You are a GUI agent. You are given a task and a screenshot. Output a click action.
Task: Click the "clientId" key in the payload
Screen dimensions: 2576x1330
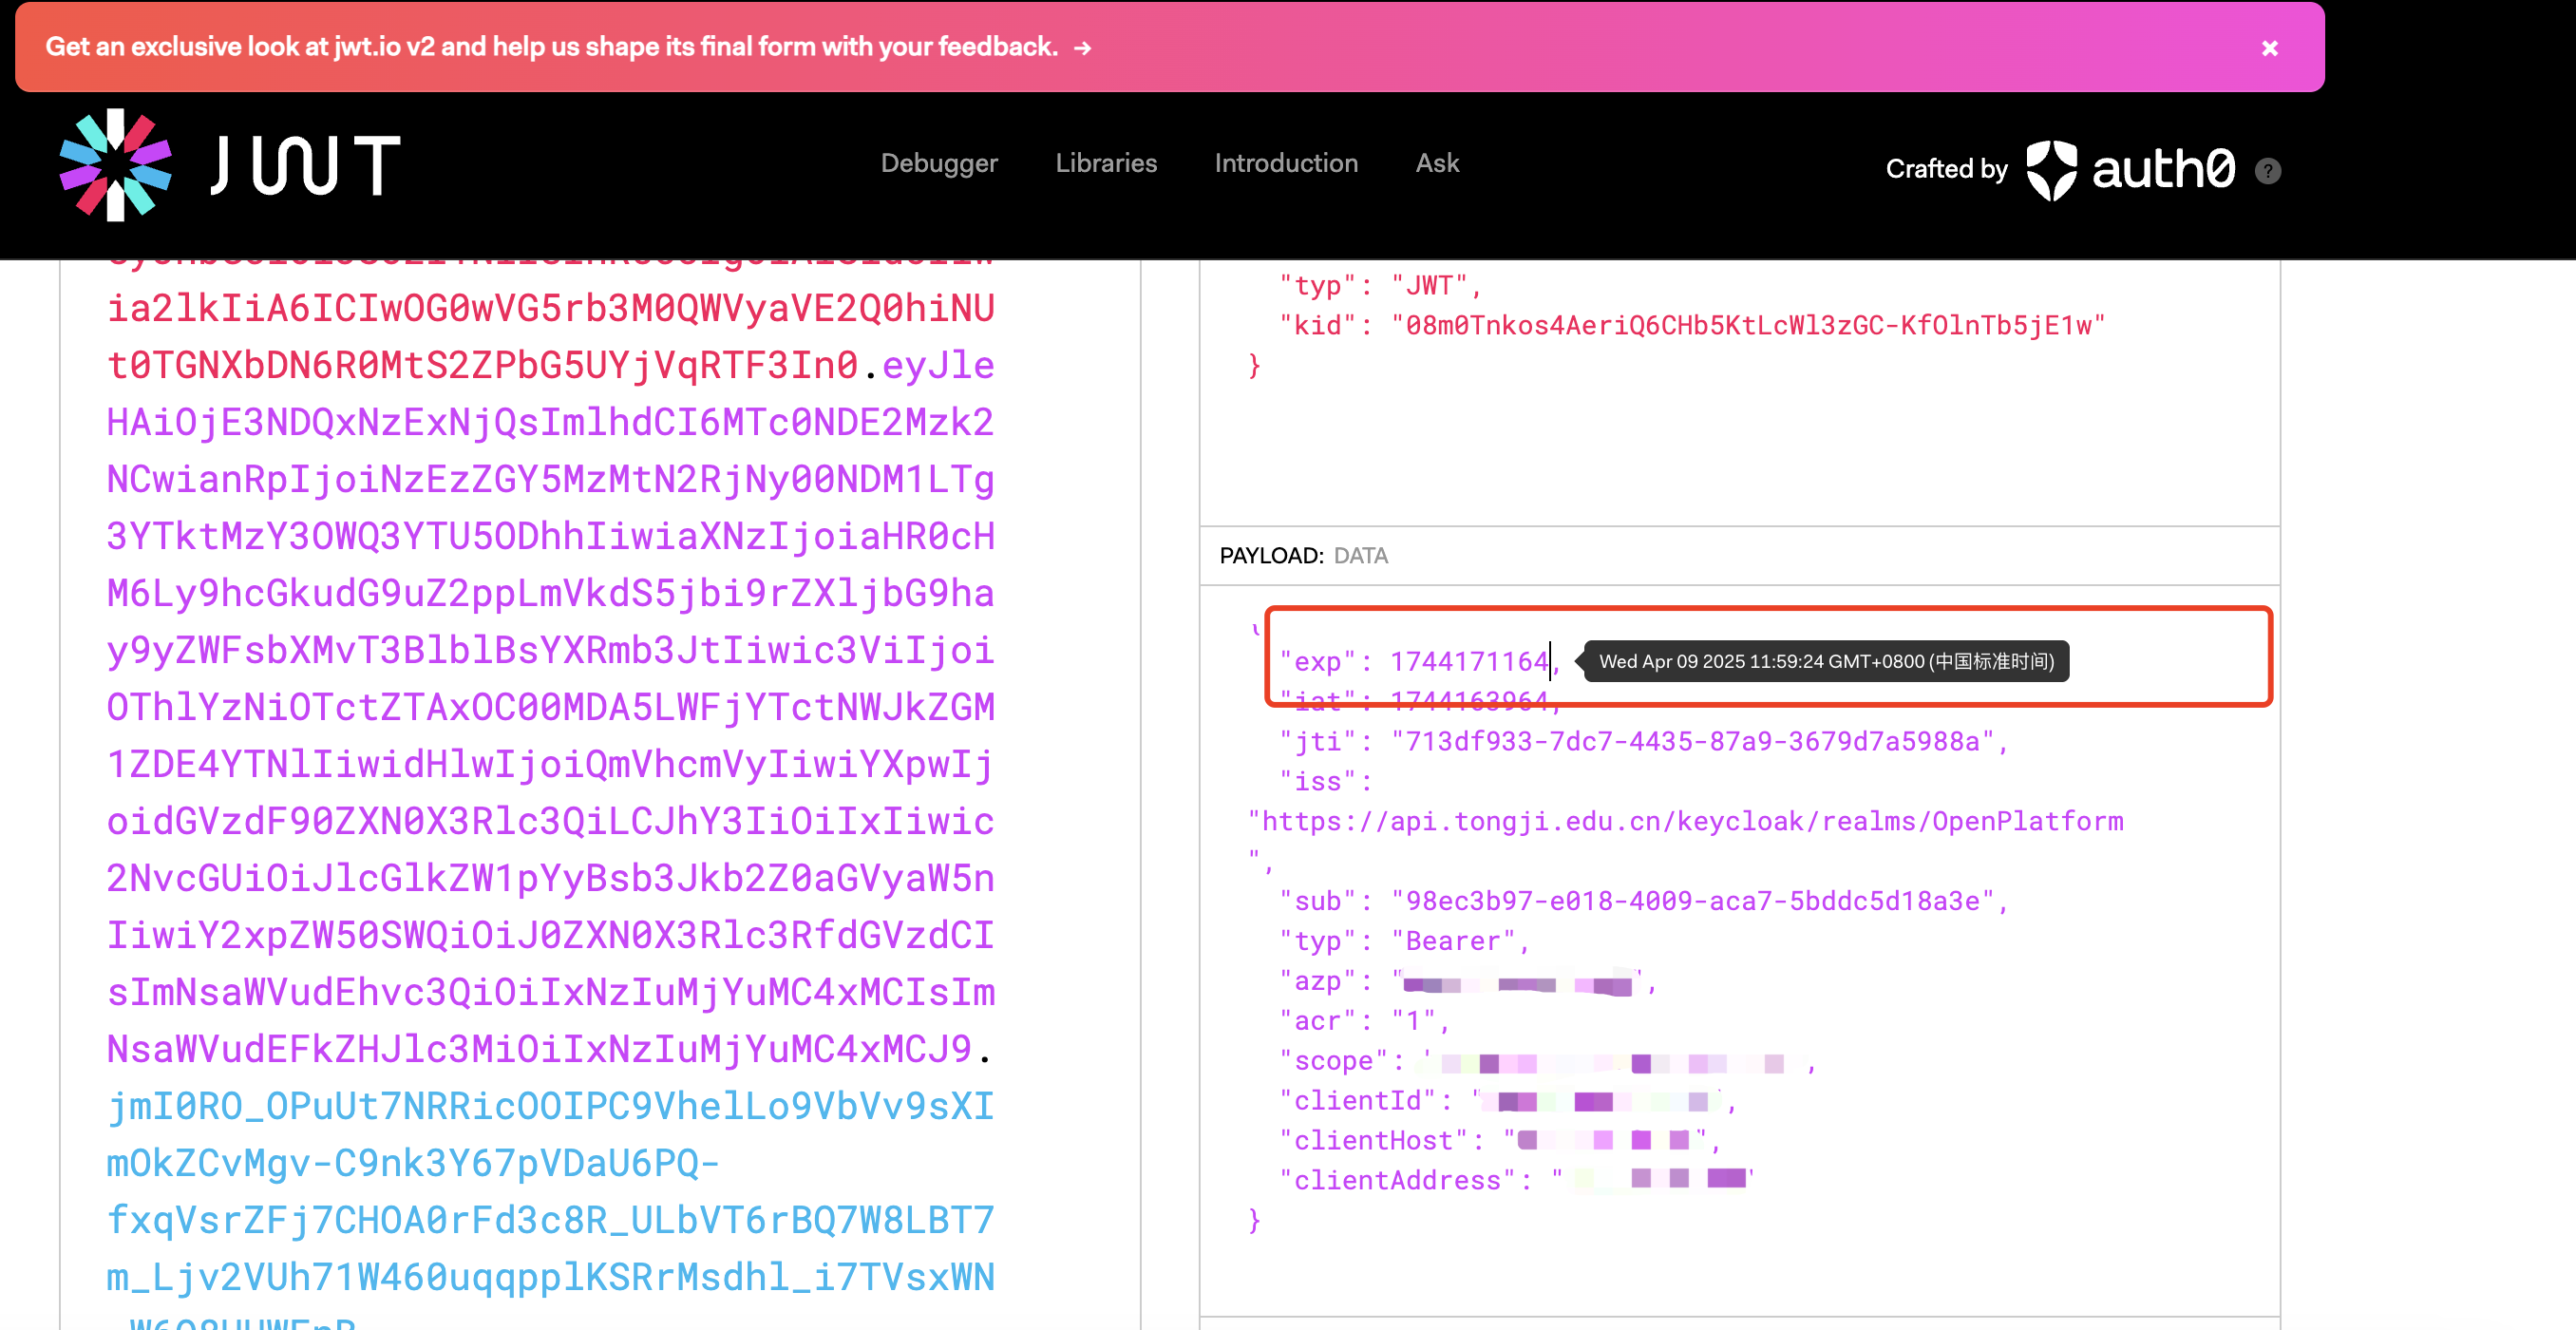1357,1101
